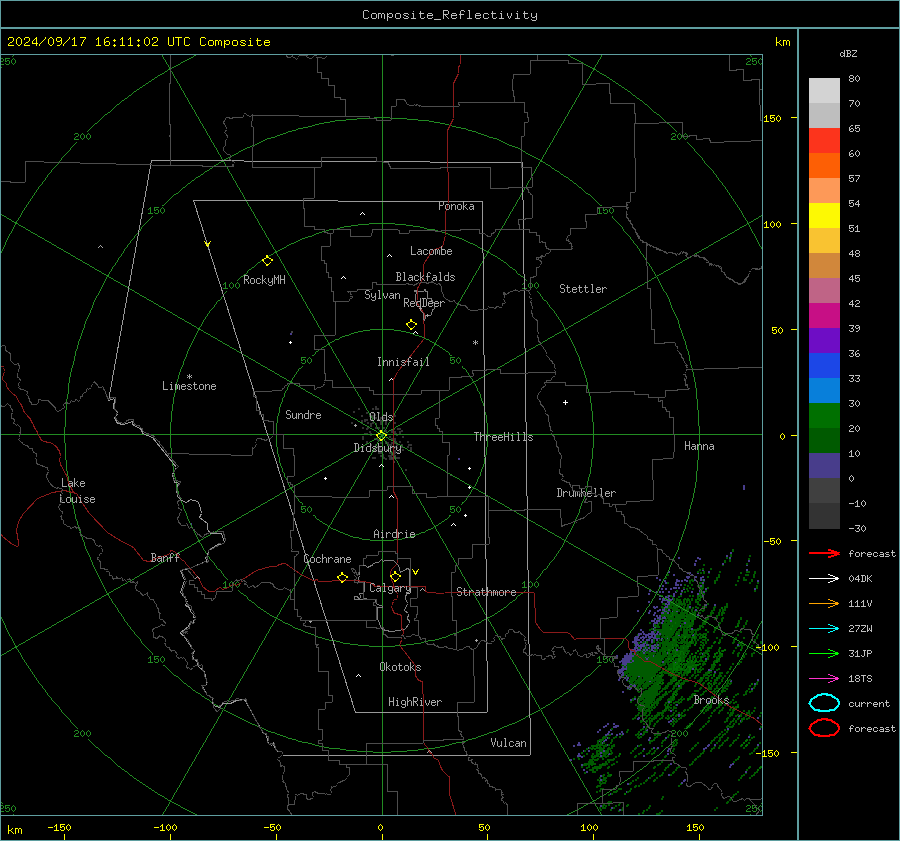Select the 80 dBZ color swatch
Viewport: 900px width, 841px height.
coord(824,90)
